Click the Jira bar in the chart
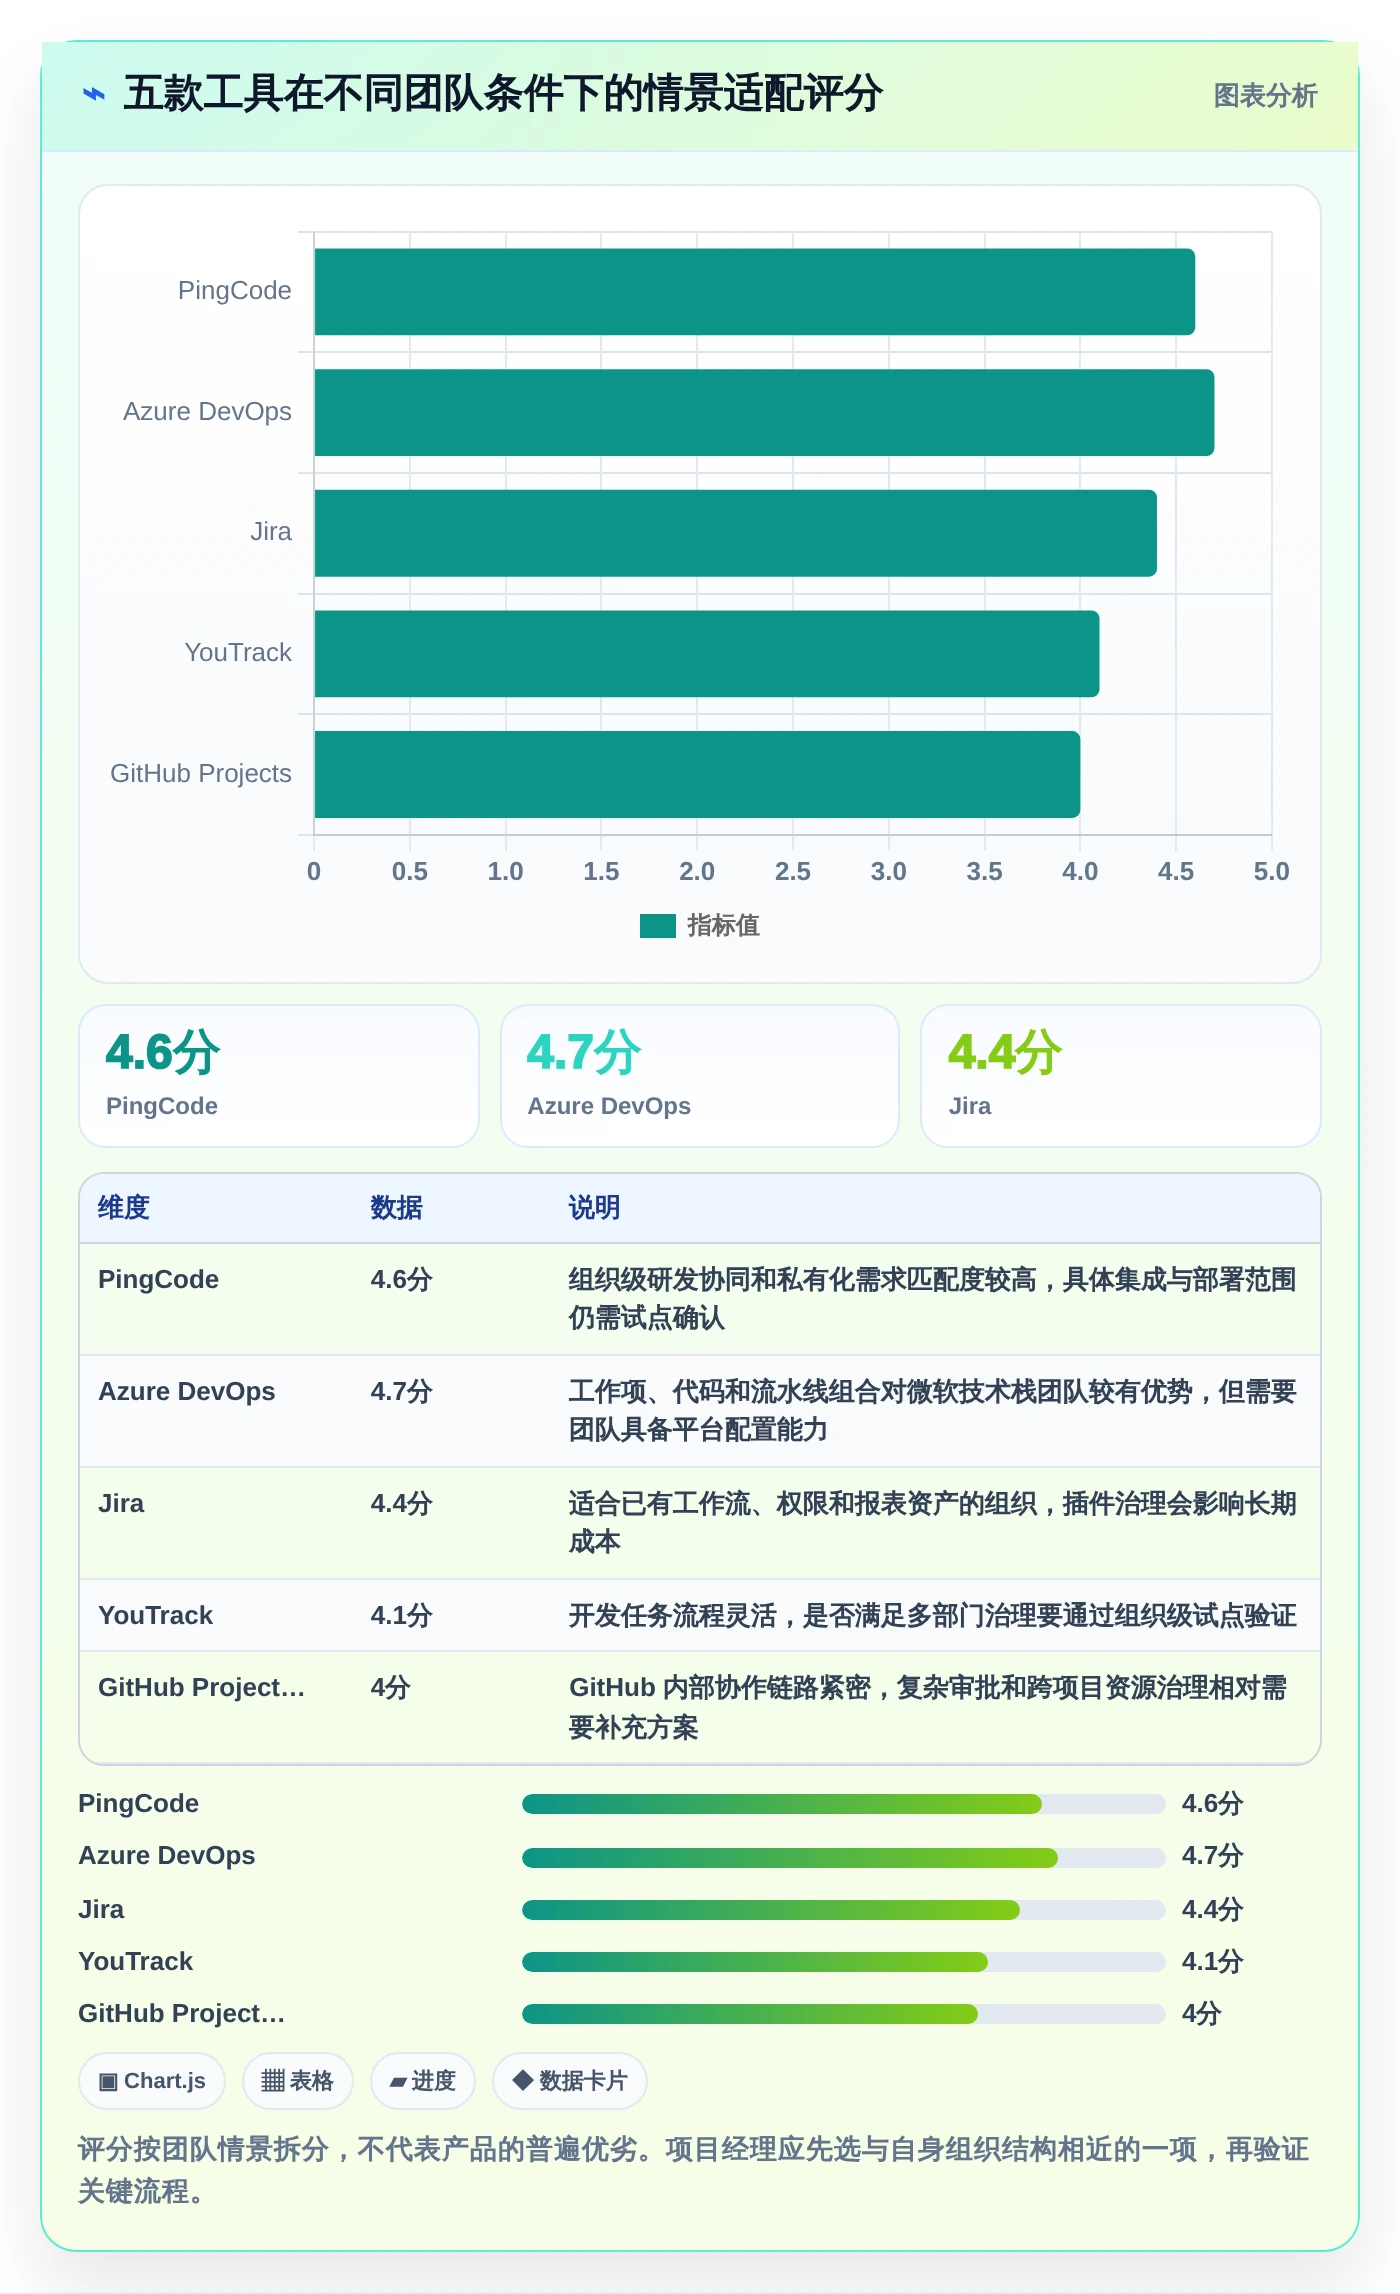 coord(736,533)
